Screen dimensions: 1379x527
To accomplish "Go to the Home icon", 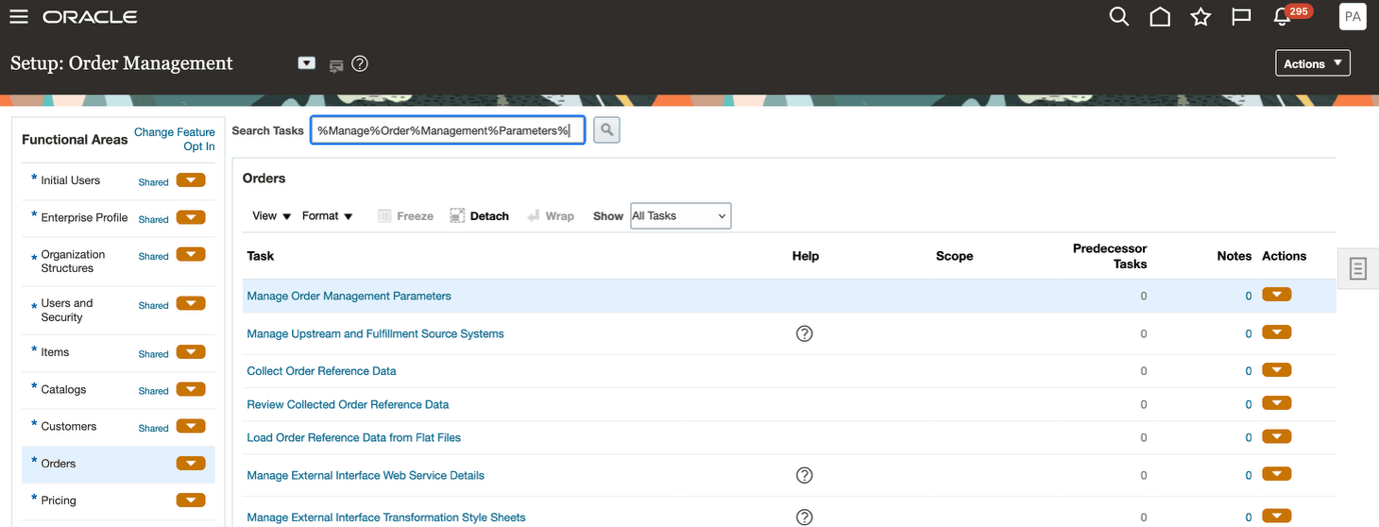I will (x=1160, y=17).
